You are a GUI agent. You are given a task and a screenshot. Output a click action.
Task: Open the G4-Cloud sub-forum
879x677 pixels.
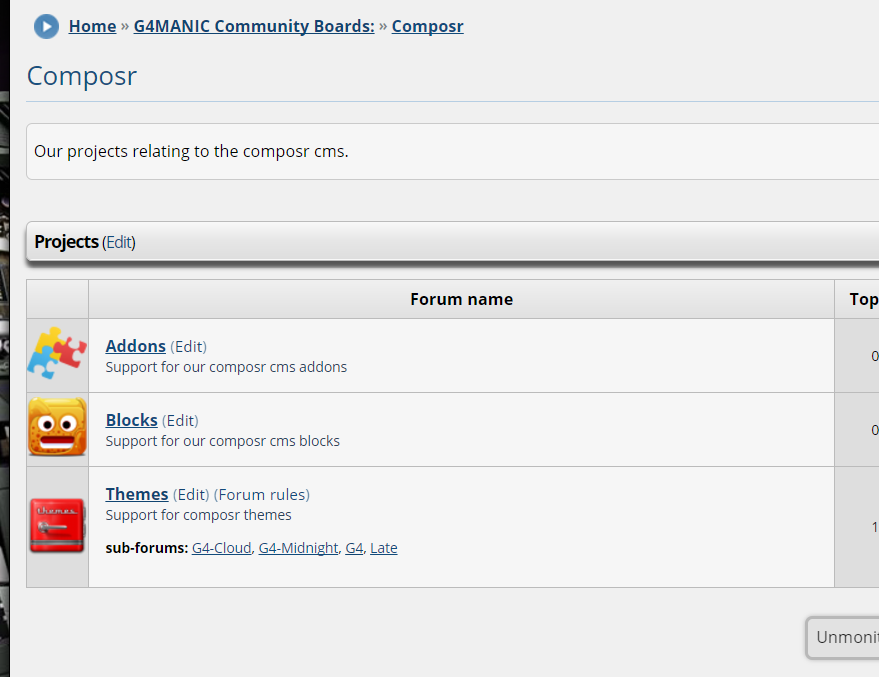(x=221, y=548)
